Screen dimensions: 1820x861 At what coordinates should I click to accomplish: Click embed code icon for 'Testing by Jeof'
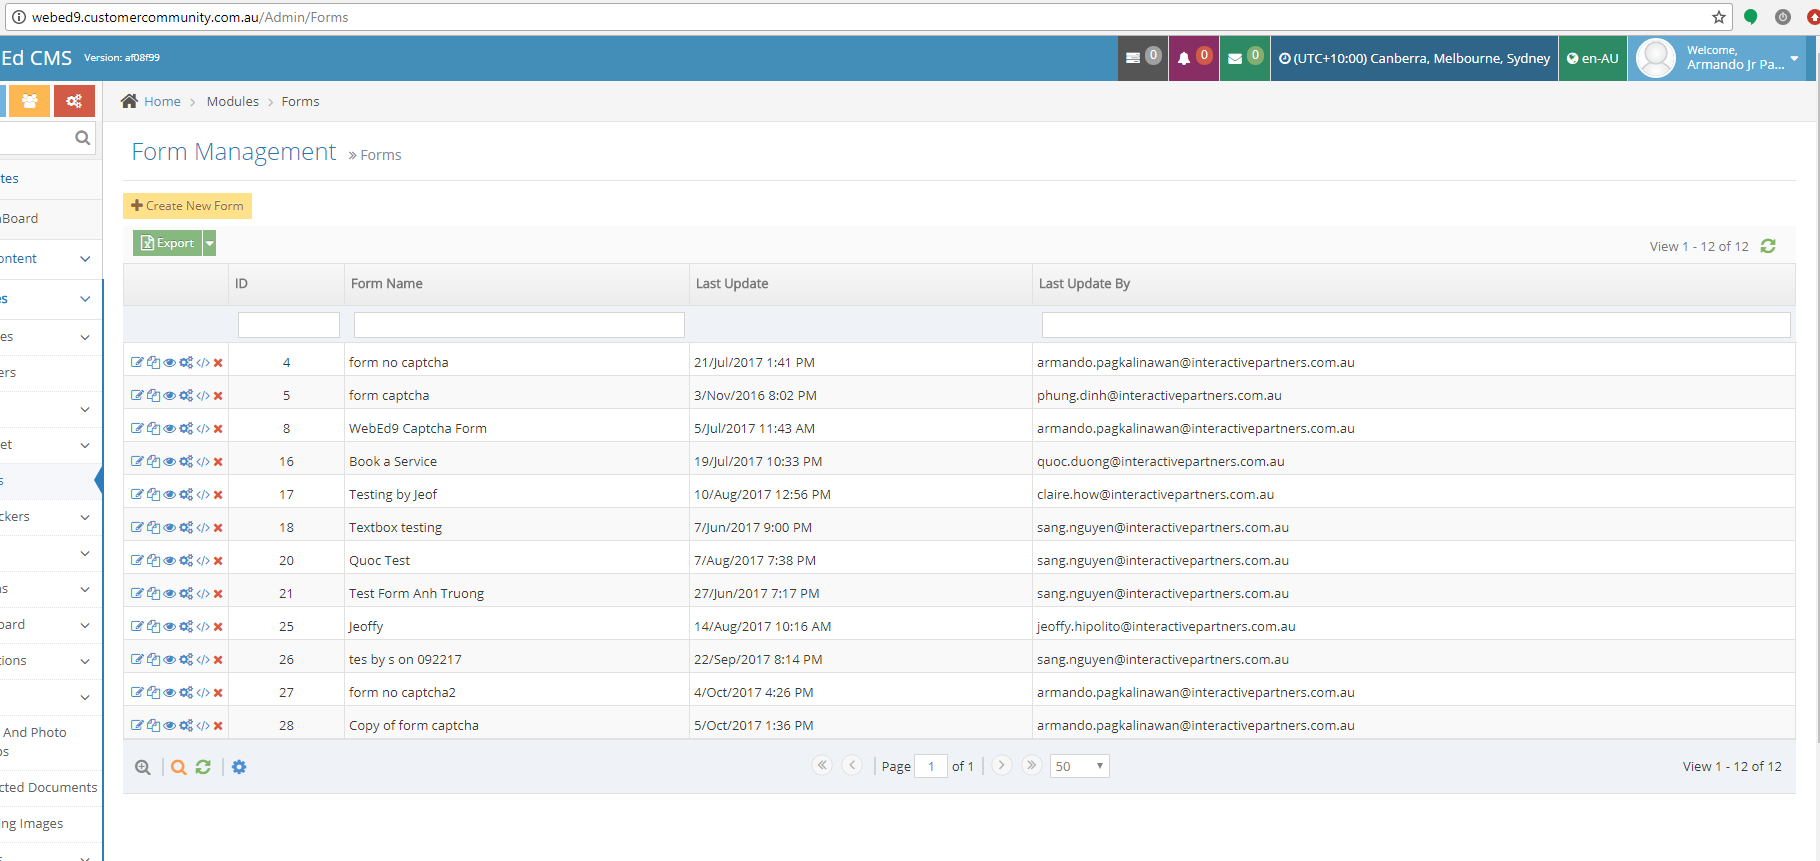click(x=203, y=495)
